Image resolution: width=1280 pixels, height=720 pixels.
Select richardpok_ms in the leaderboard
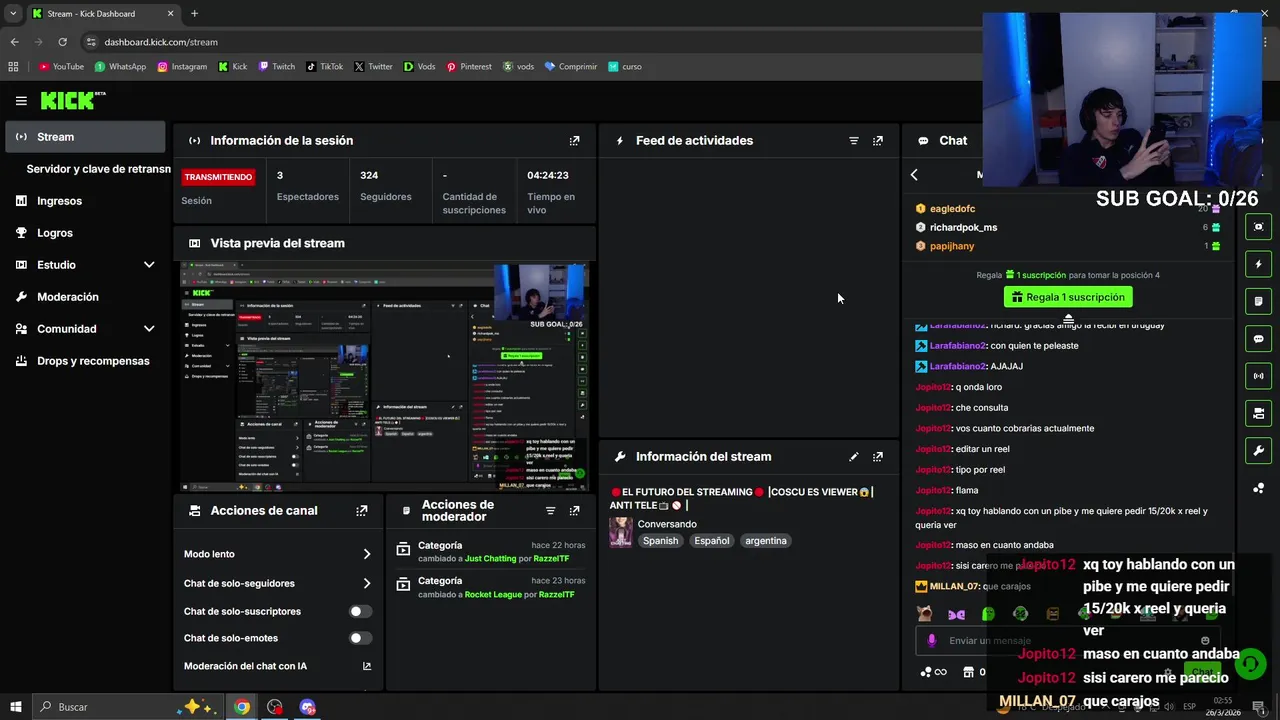(x=963, y=228)
